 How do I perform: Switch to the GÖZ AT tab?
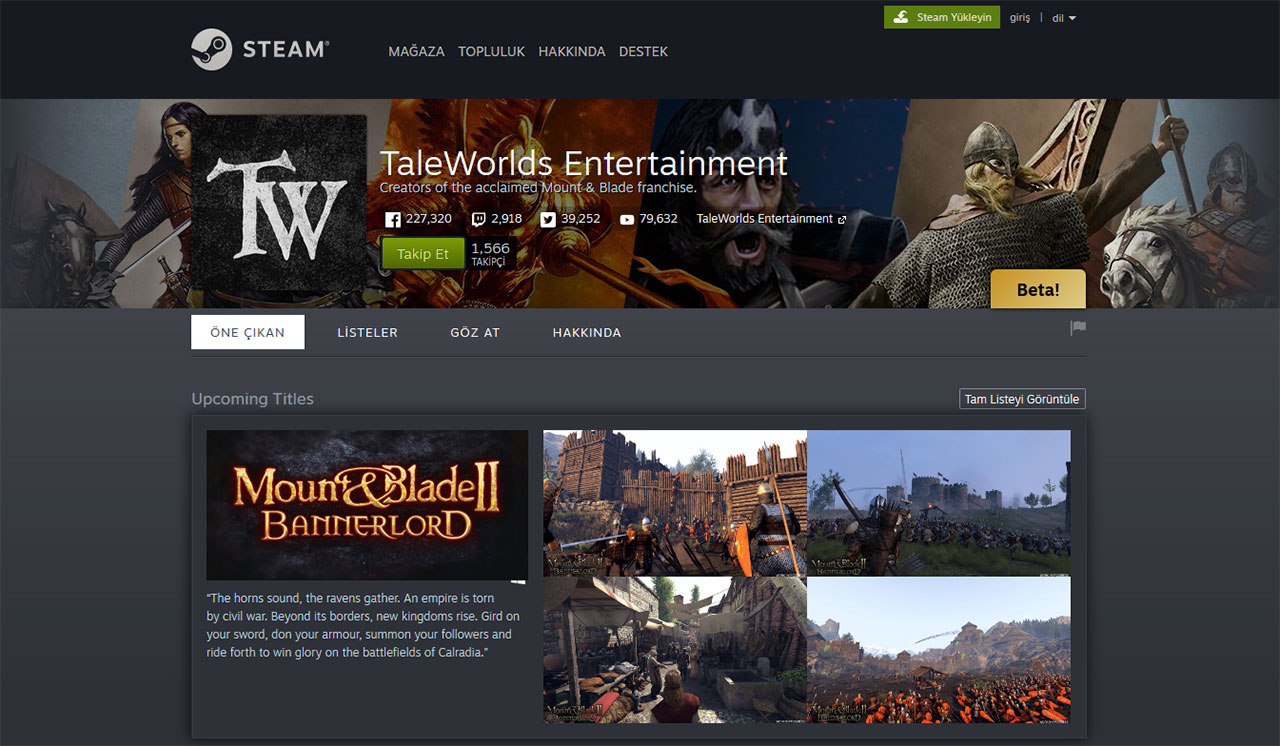pyautogui.click(x=475, y=332)
